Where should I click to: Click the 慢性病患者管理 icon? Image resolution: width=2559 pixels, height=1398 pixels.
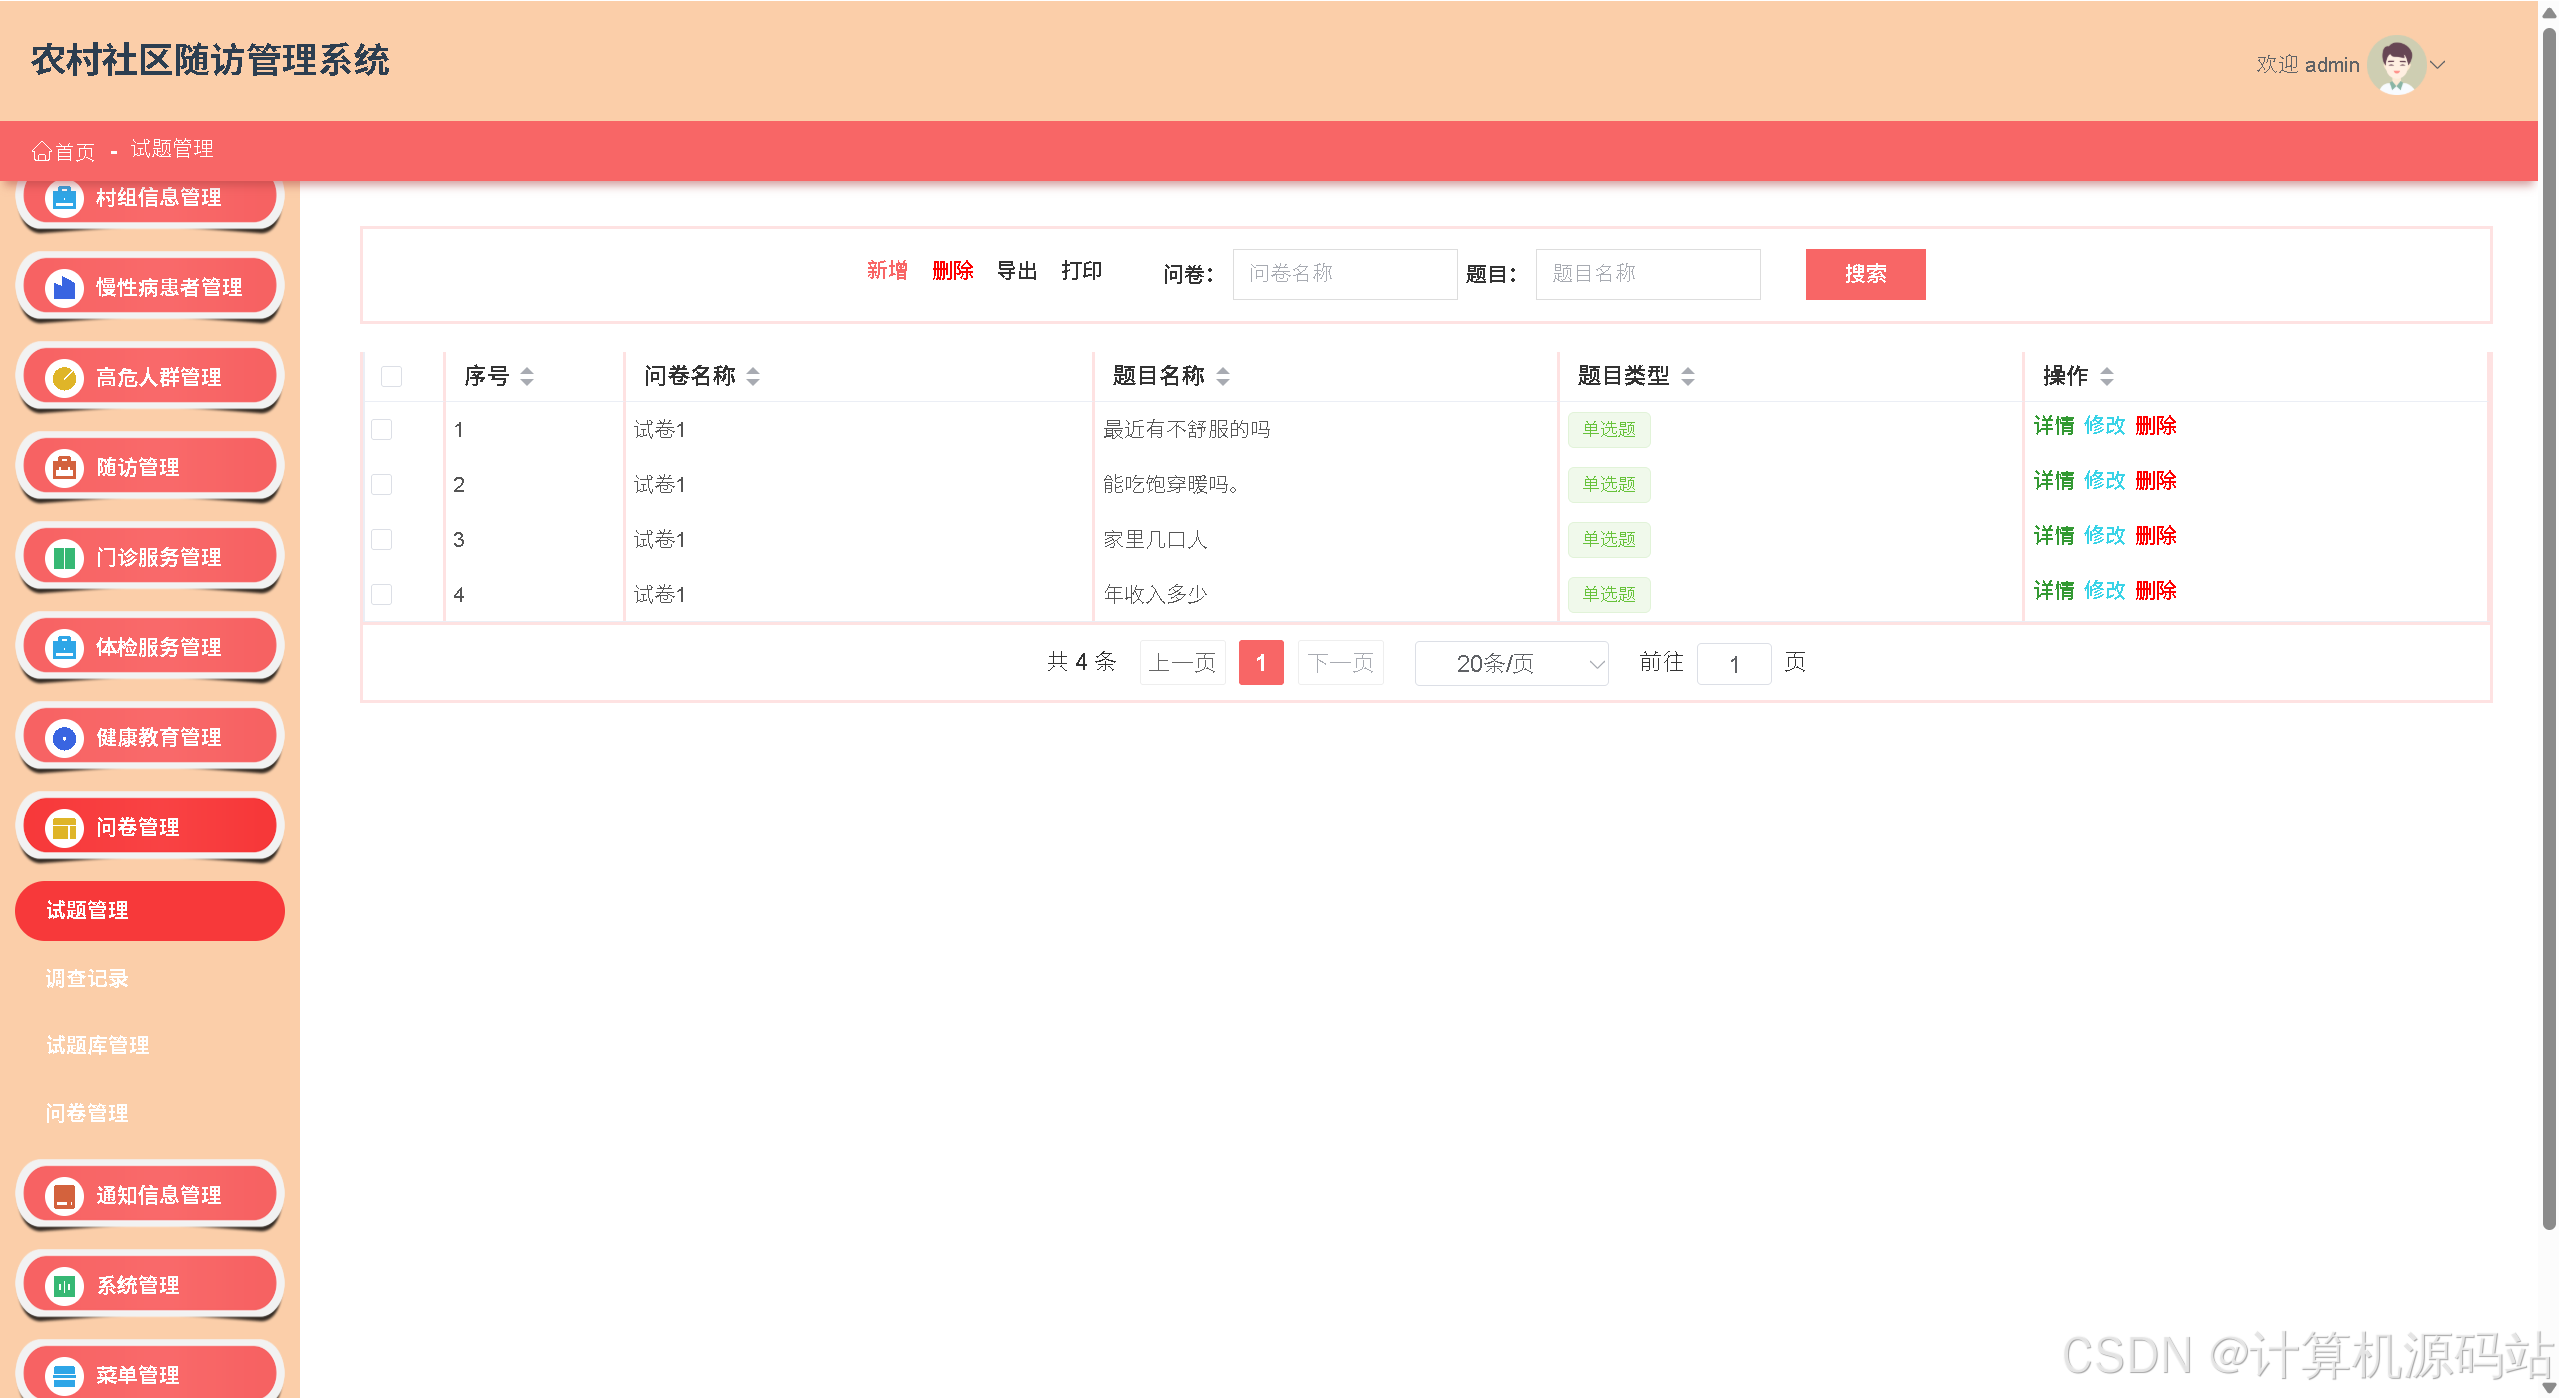pos(64,288)
